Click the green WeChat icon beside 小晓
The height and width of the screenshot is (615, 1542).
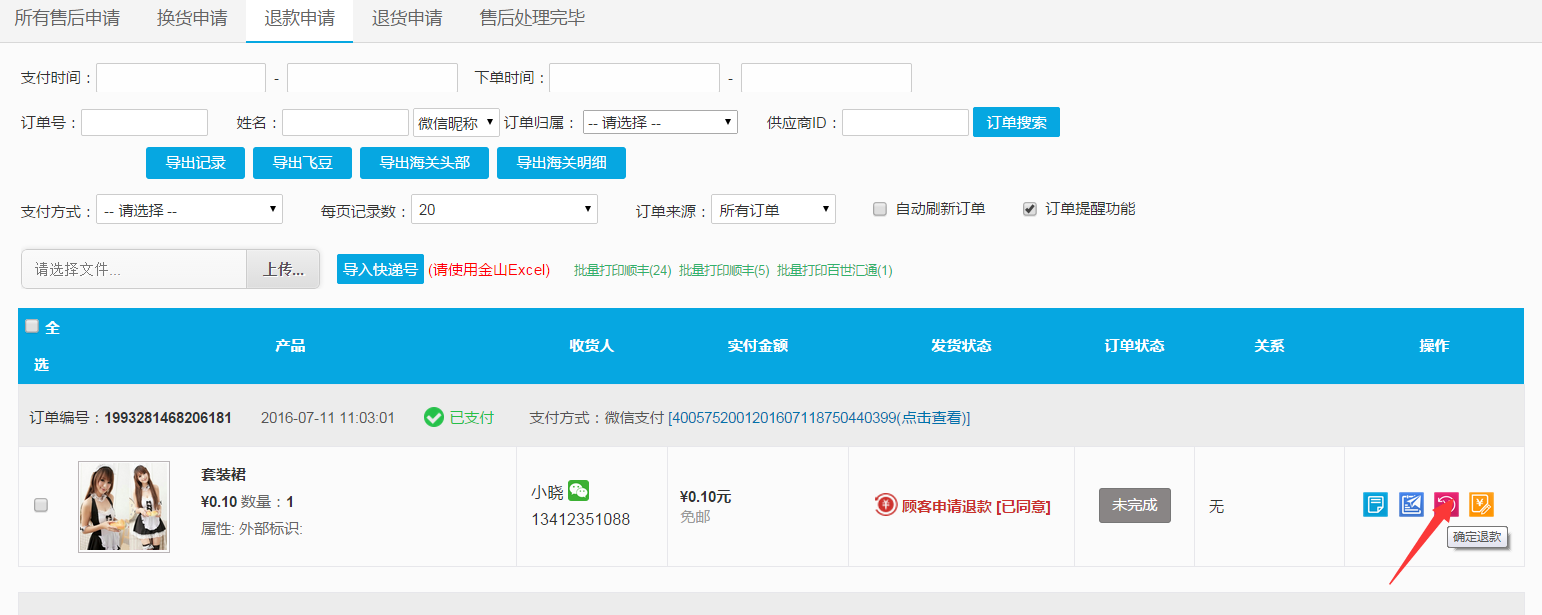click(578, 491)
